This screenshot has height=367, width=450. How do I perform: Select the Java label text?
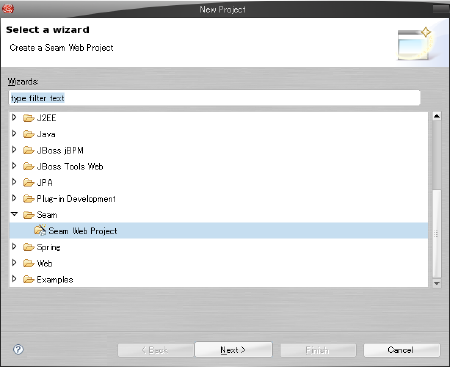coord(46,134)
